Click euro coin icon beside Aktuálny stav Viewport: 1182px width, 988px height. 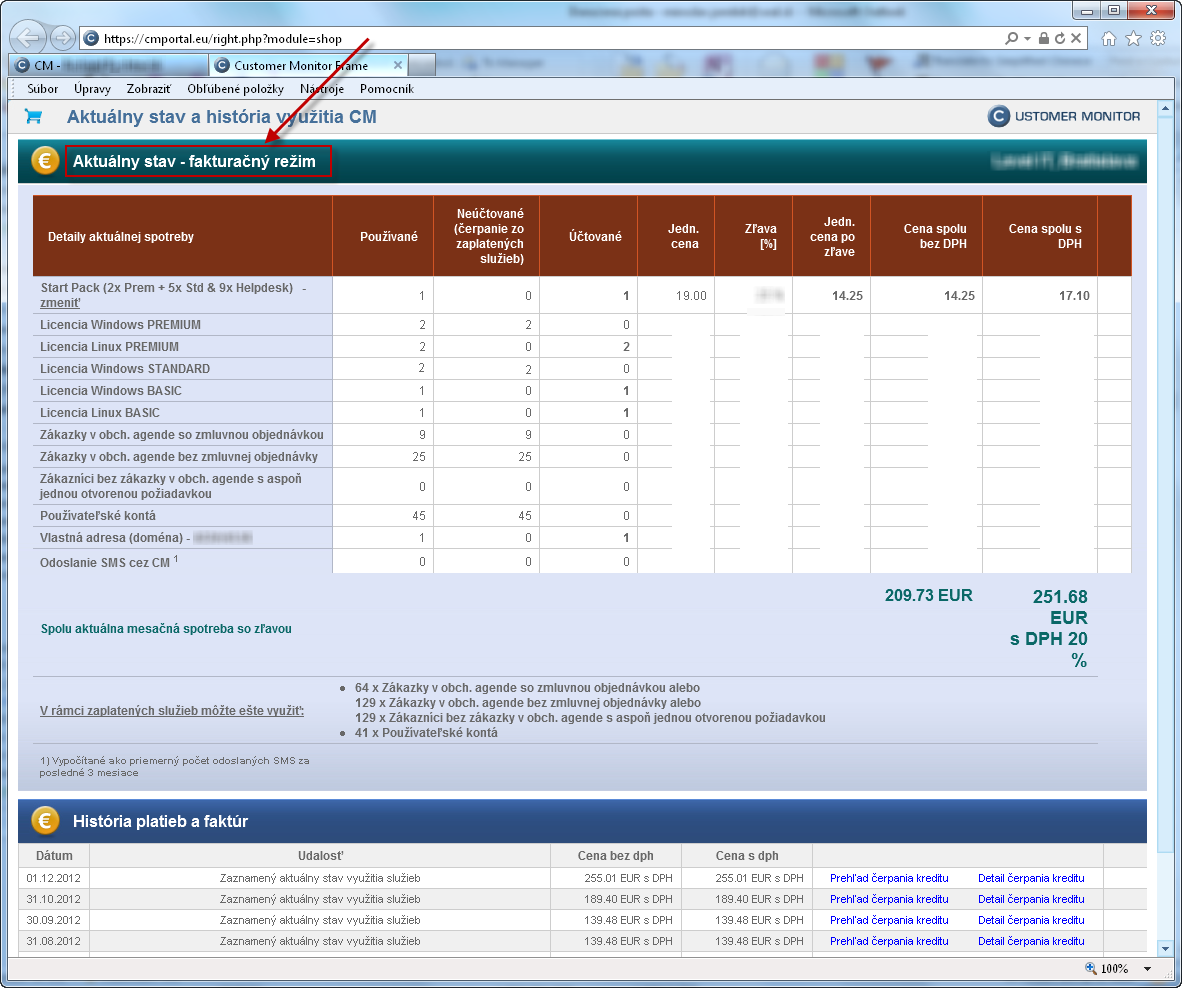(x=45, y=161)
